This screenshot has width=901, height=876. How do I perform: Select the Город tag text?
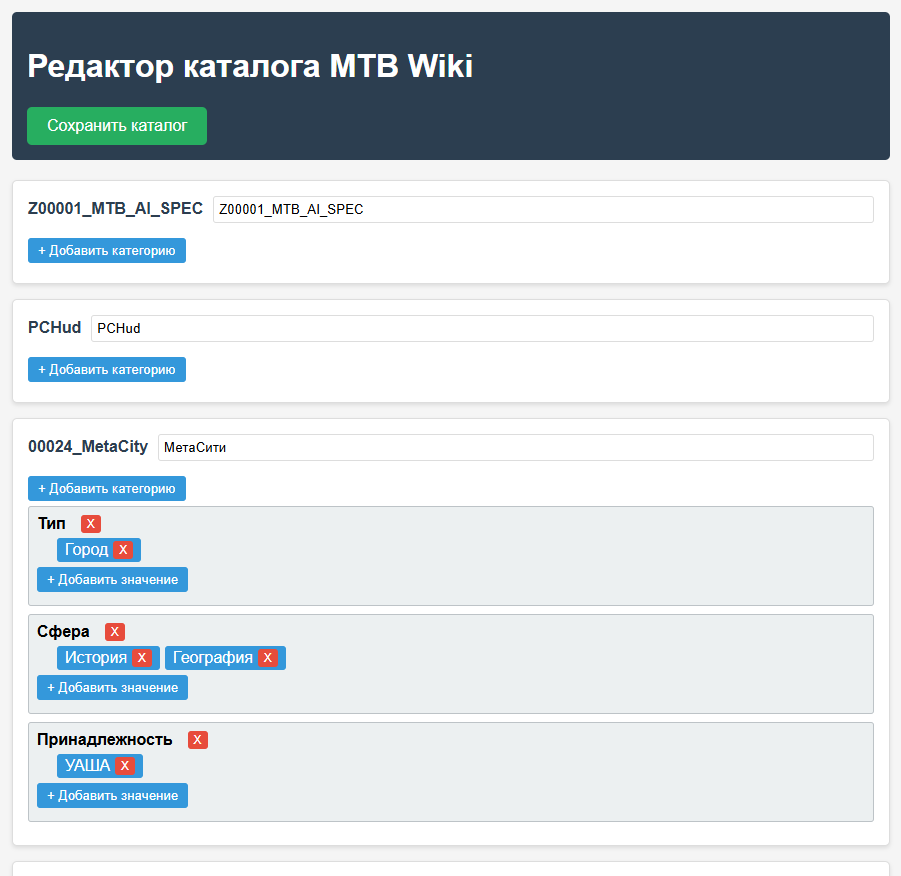point(87,550)
